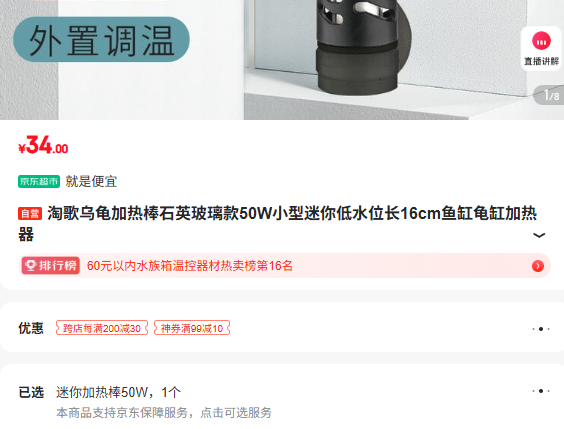The height and width of the screenshot is (429, 564).
Task: Tap the red arrow on ranking banner
Action: coord(538,266)
